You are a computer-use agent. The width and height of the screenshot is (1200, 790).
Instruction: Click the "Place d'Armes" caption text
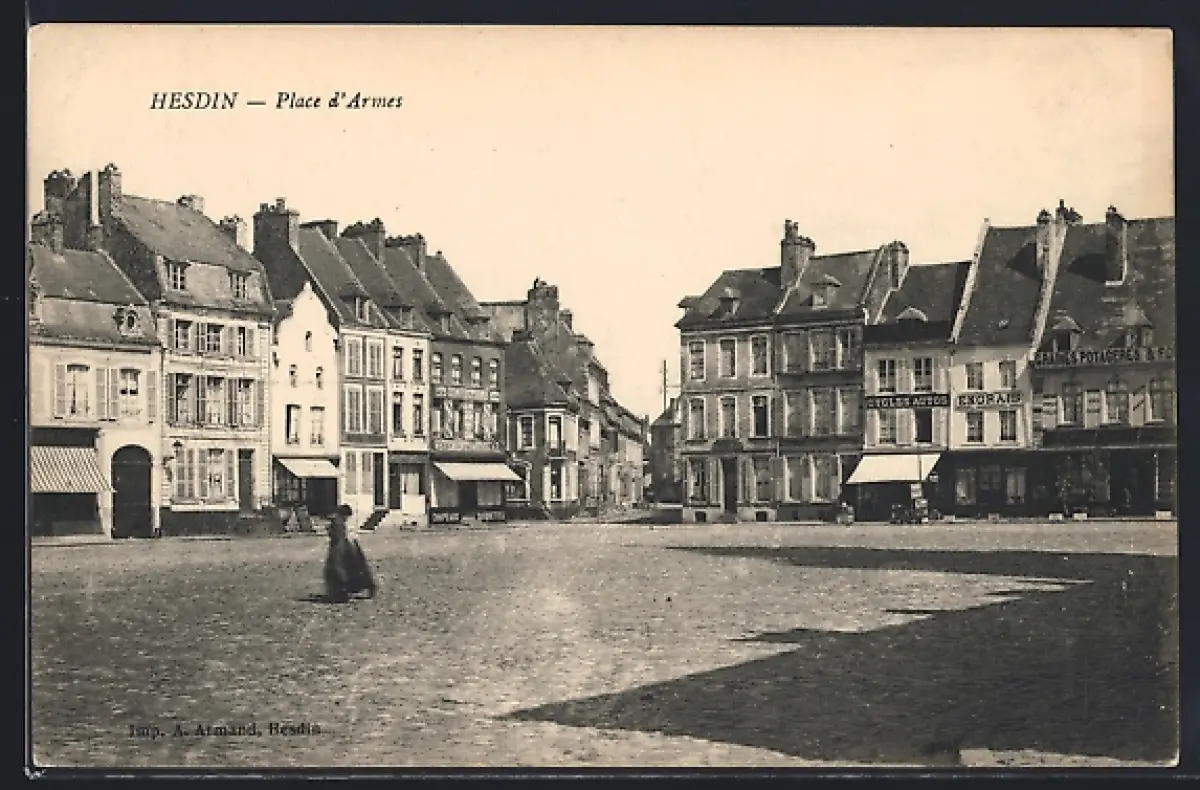pos(339,101)
